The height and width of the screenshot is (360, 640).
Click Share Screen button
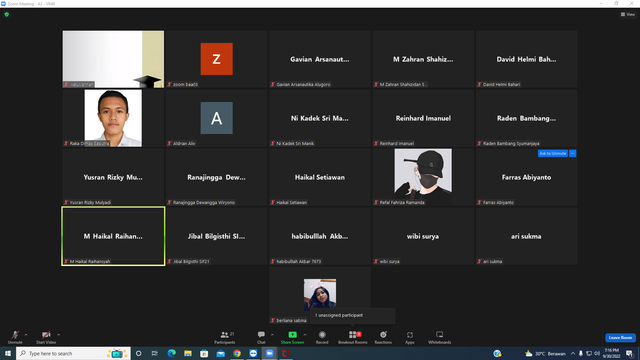point(292,337)
